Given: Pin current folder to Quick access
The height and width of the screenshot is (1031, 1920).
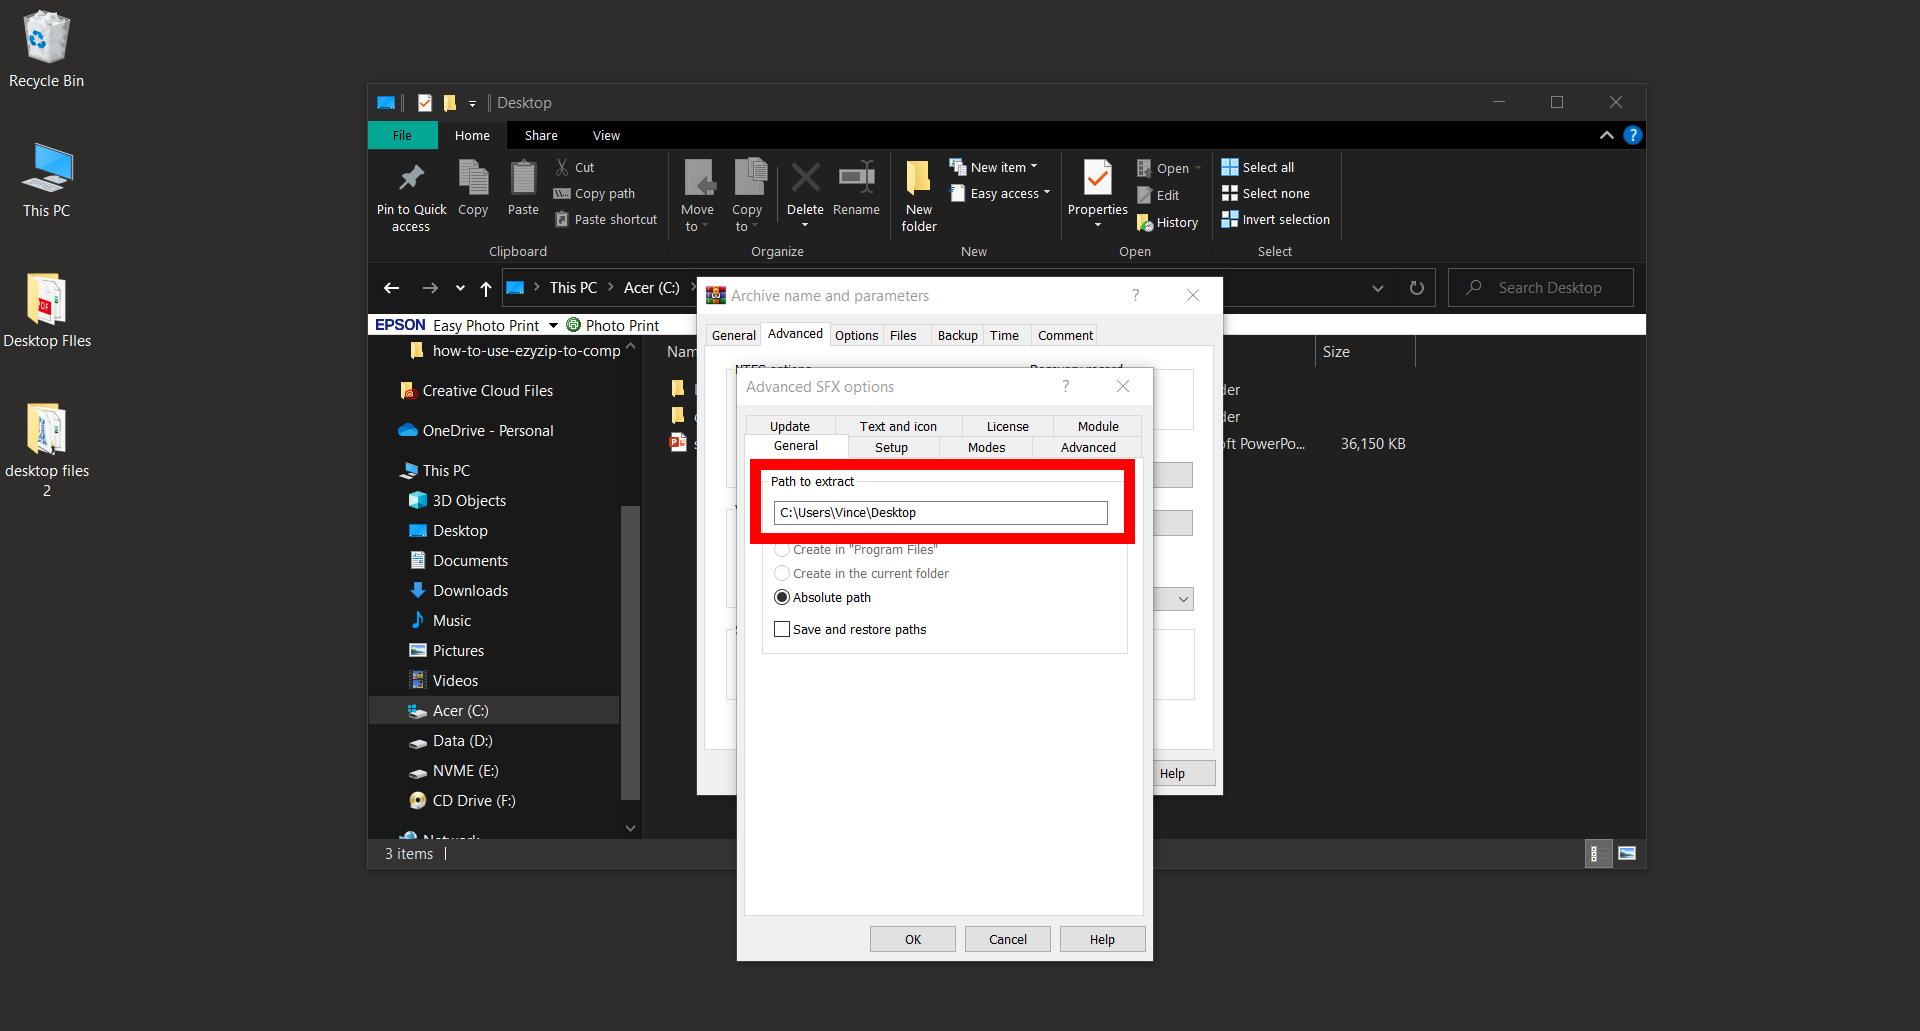Looking at the screenshot, I should click(411, 195).
